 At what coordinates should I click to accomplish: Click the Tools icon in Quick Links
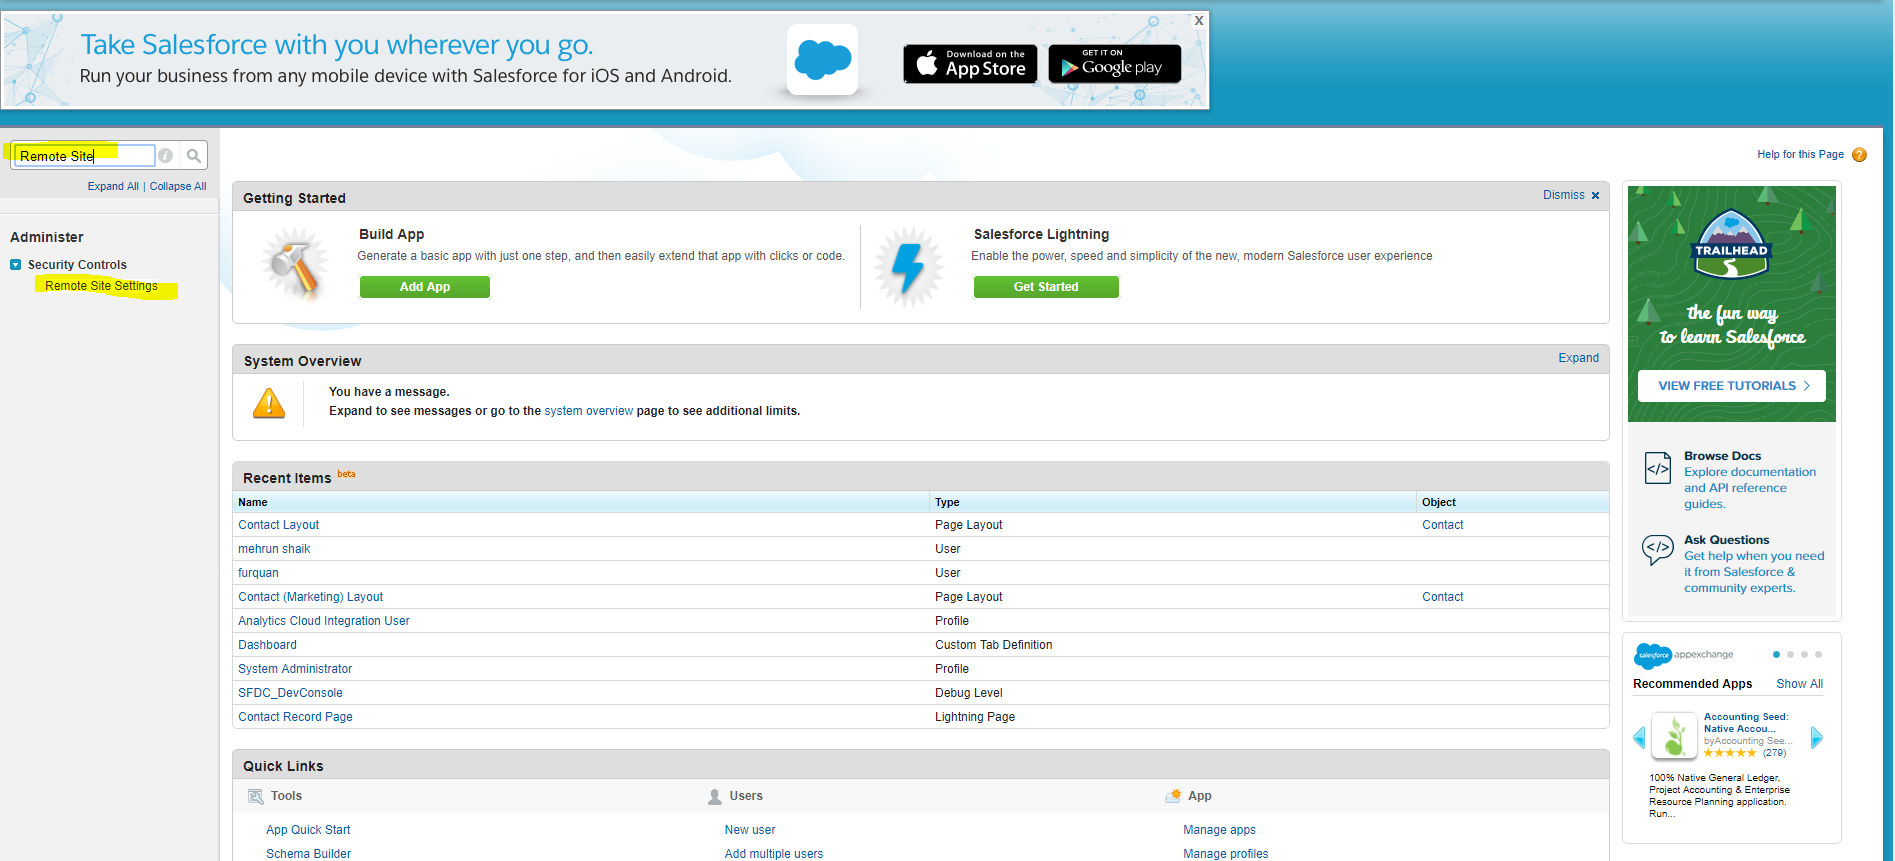coord(256,797)
